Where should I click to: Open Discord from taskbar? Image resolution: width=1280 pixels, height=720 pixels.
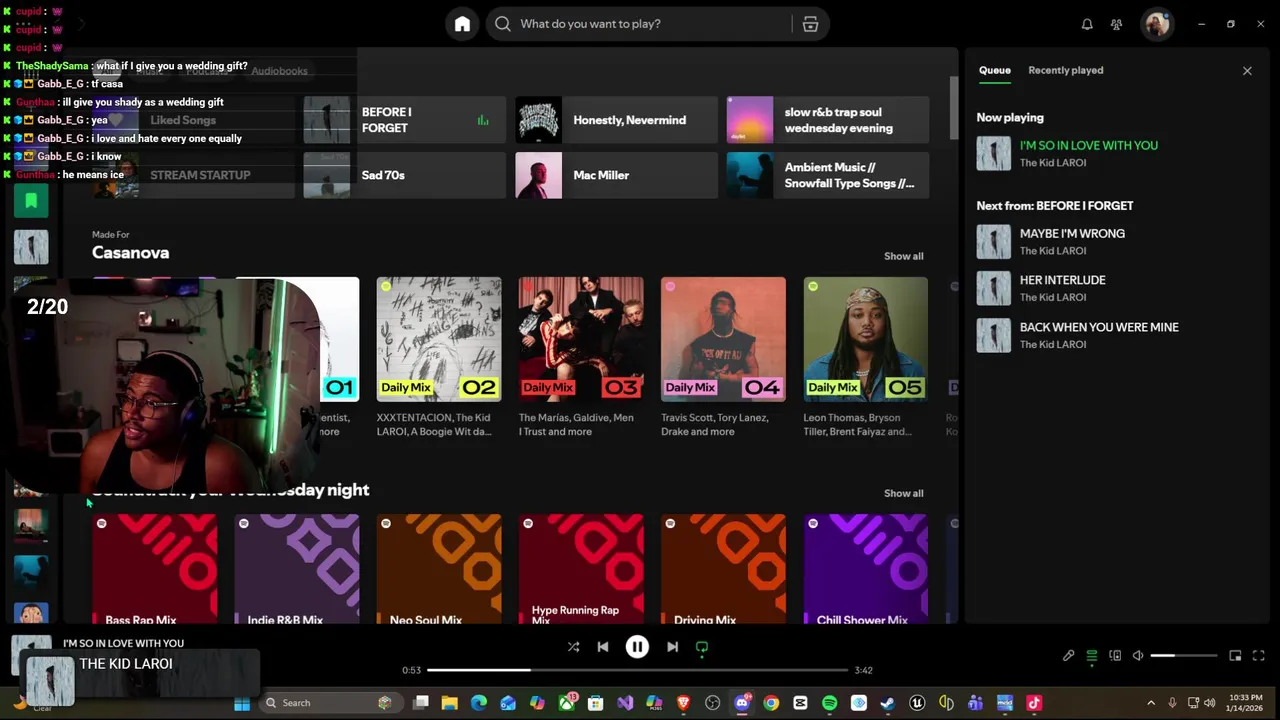pyautogui.click(x=742, y=703)
